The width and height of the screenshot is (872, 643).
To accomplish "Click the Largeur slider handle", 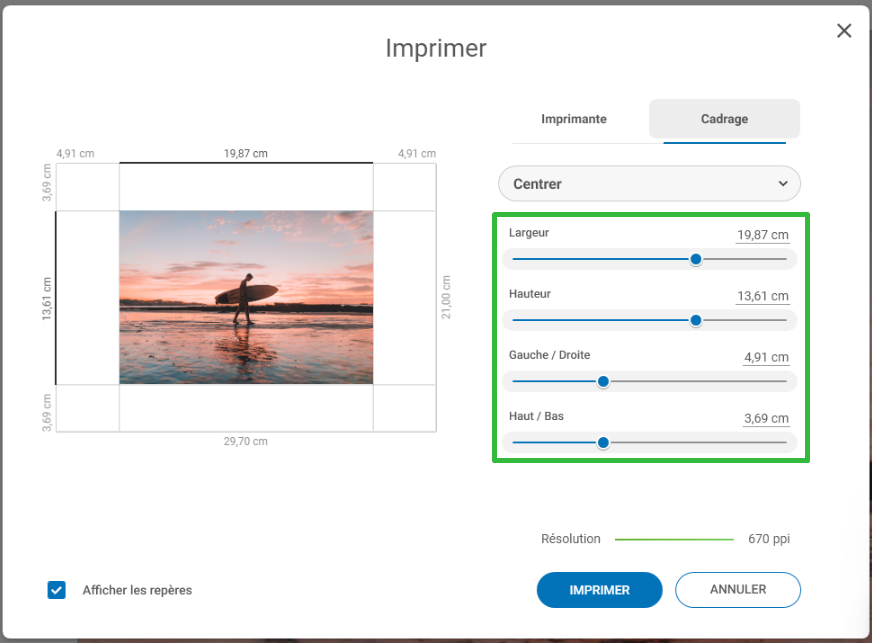I will point(696,259).
